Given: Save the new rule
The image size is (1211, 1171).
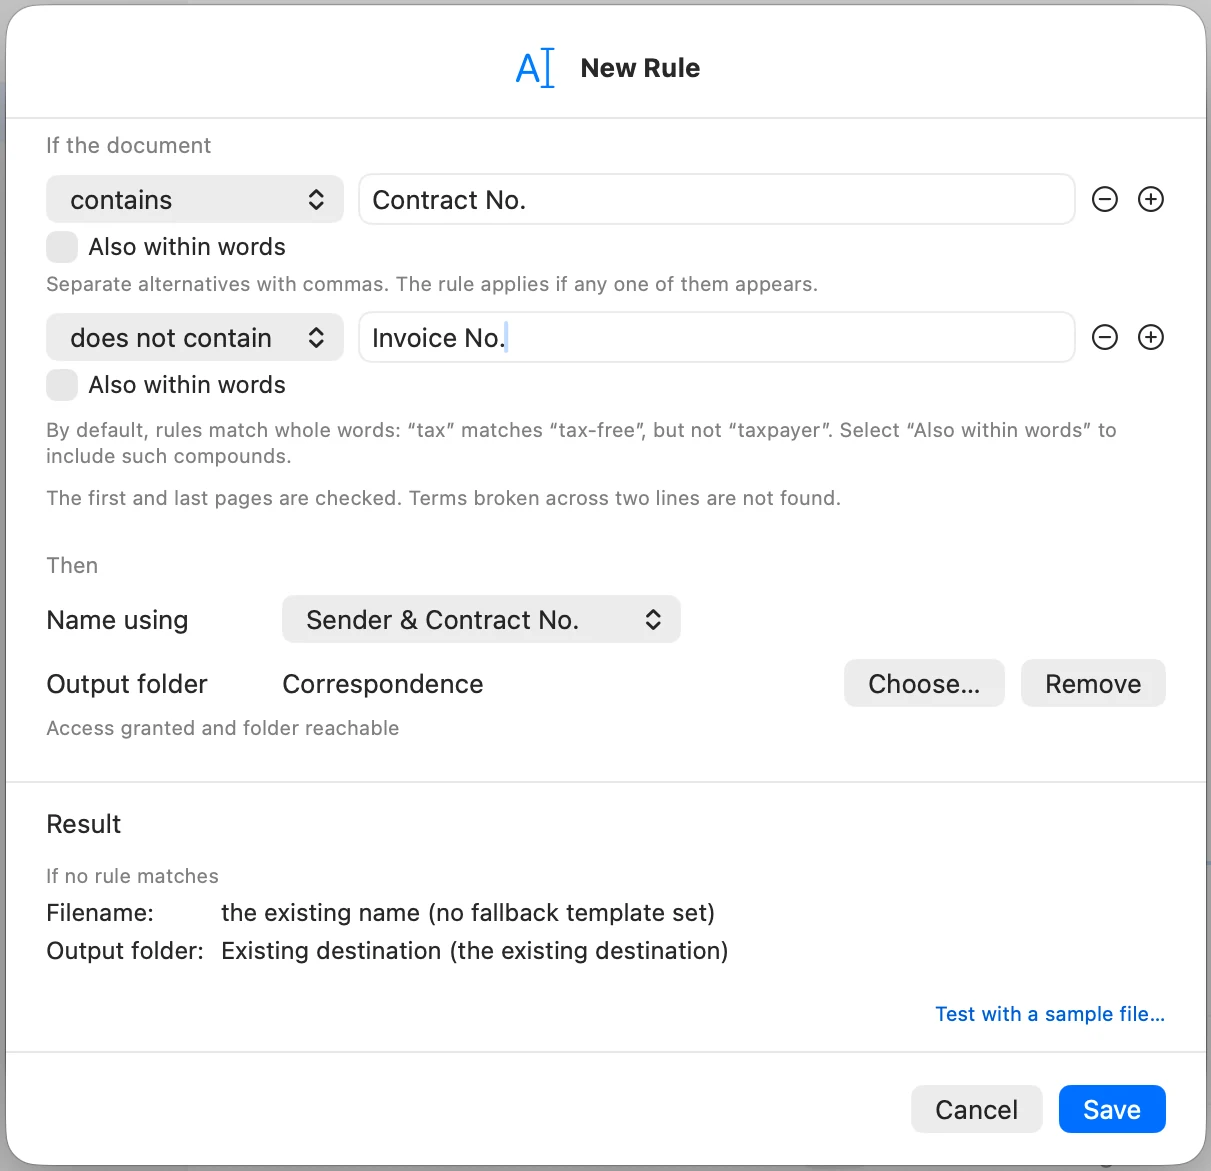Looking at the screenshot, I should pos(1112,1109).
